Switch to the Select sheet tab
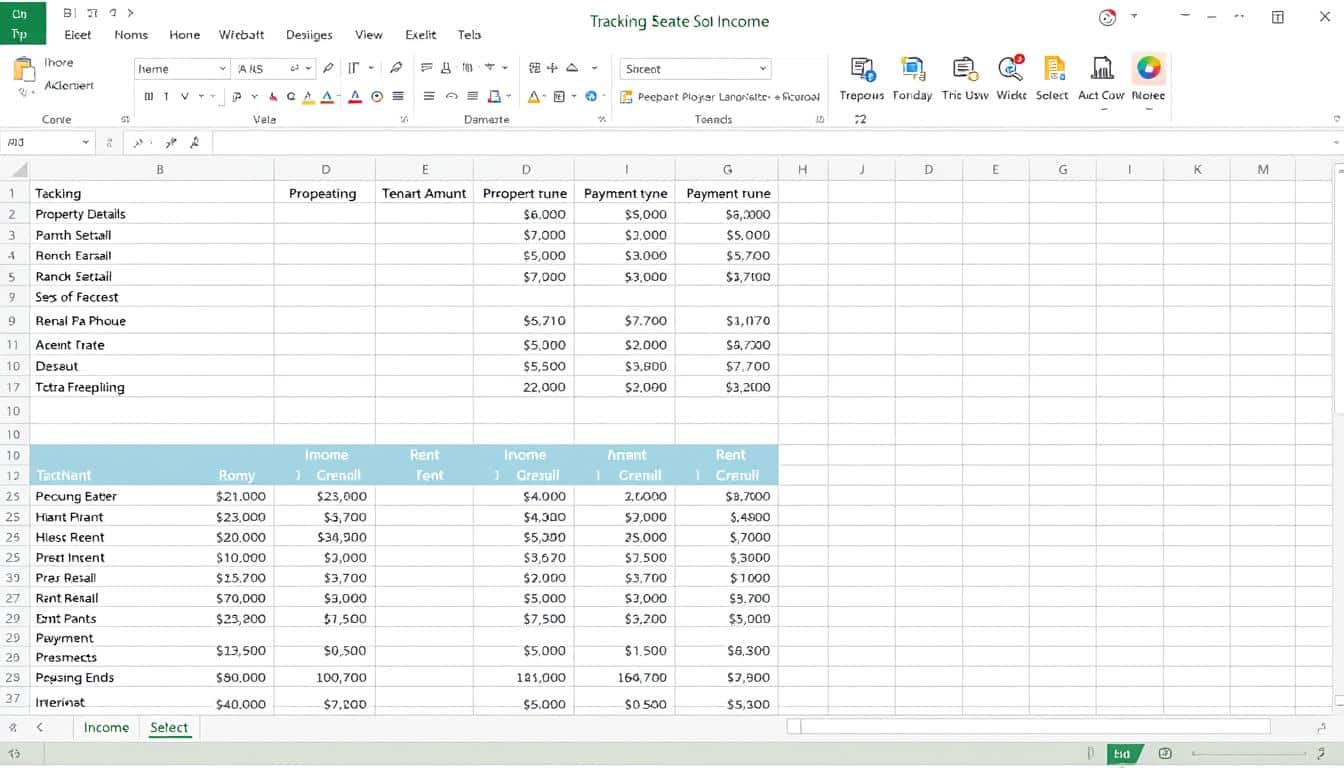Screen dimensions: 1344x768 coord(169,727)
